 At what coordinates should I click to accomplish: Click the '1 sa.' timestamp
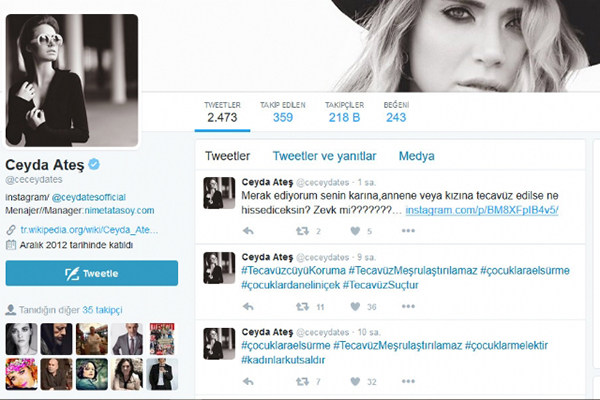(x=367, y=182)
